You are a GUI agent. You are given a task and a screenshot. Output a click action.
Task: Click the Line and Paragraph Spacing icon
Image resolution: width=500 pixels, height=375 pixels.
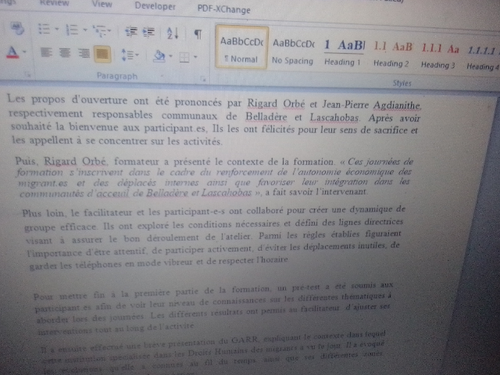coord(127,55)
